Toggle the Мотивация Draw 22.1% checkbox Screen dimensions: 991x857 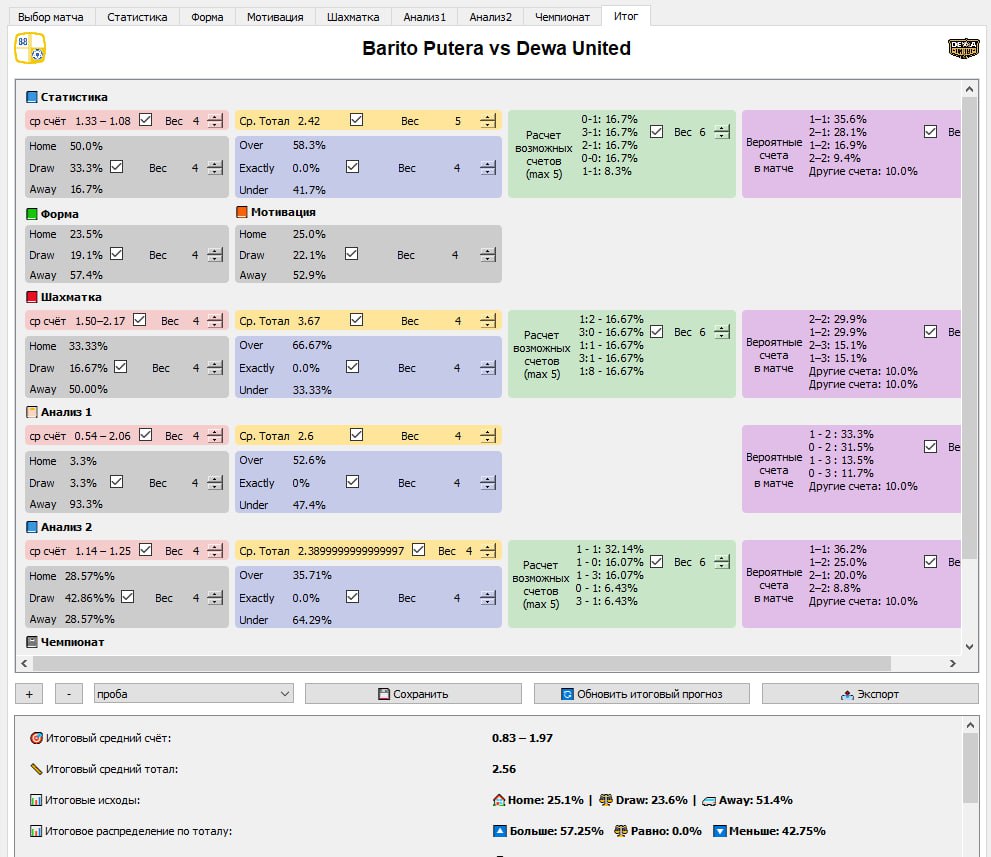point(351,253)
